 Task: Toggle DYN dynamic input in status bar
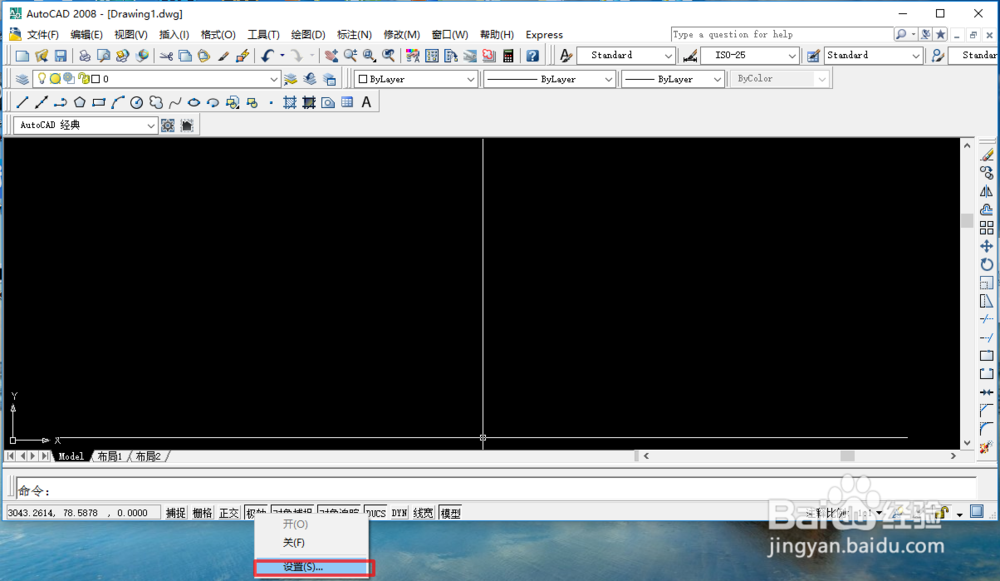coord(399,513)
